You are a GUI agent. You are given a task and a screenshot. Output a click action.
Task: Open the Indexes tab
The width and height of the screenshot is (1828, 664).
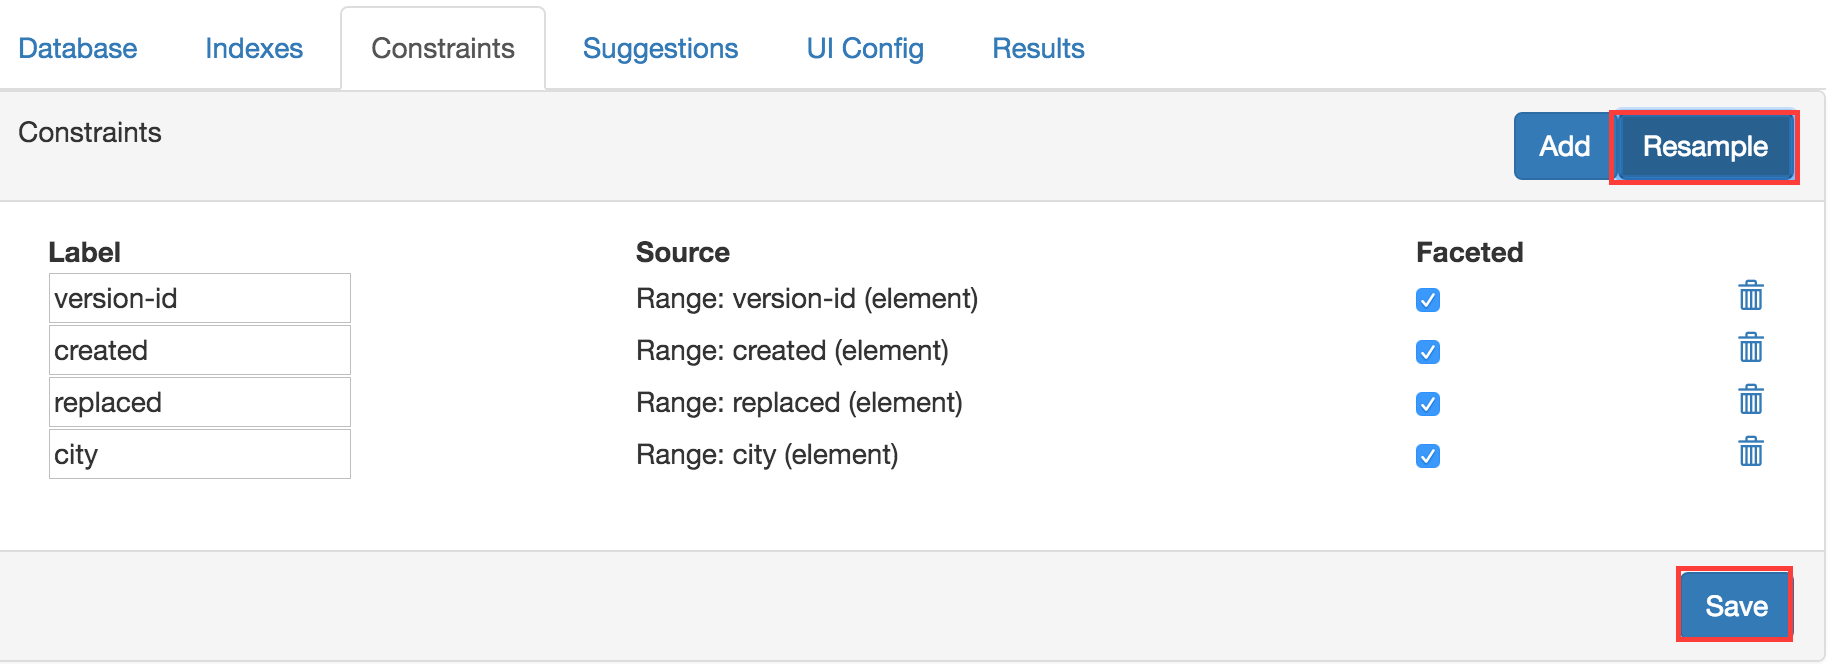[254, 48]
